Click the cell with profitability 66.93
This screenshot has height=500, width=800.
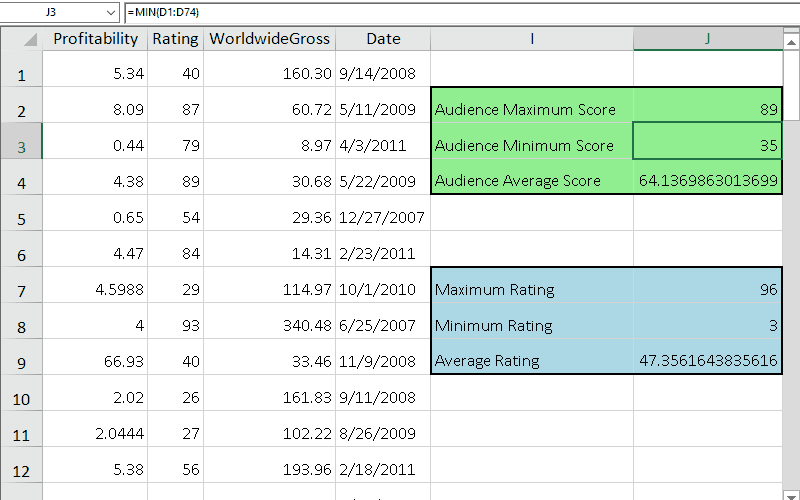pos(95,361)
